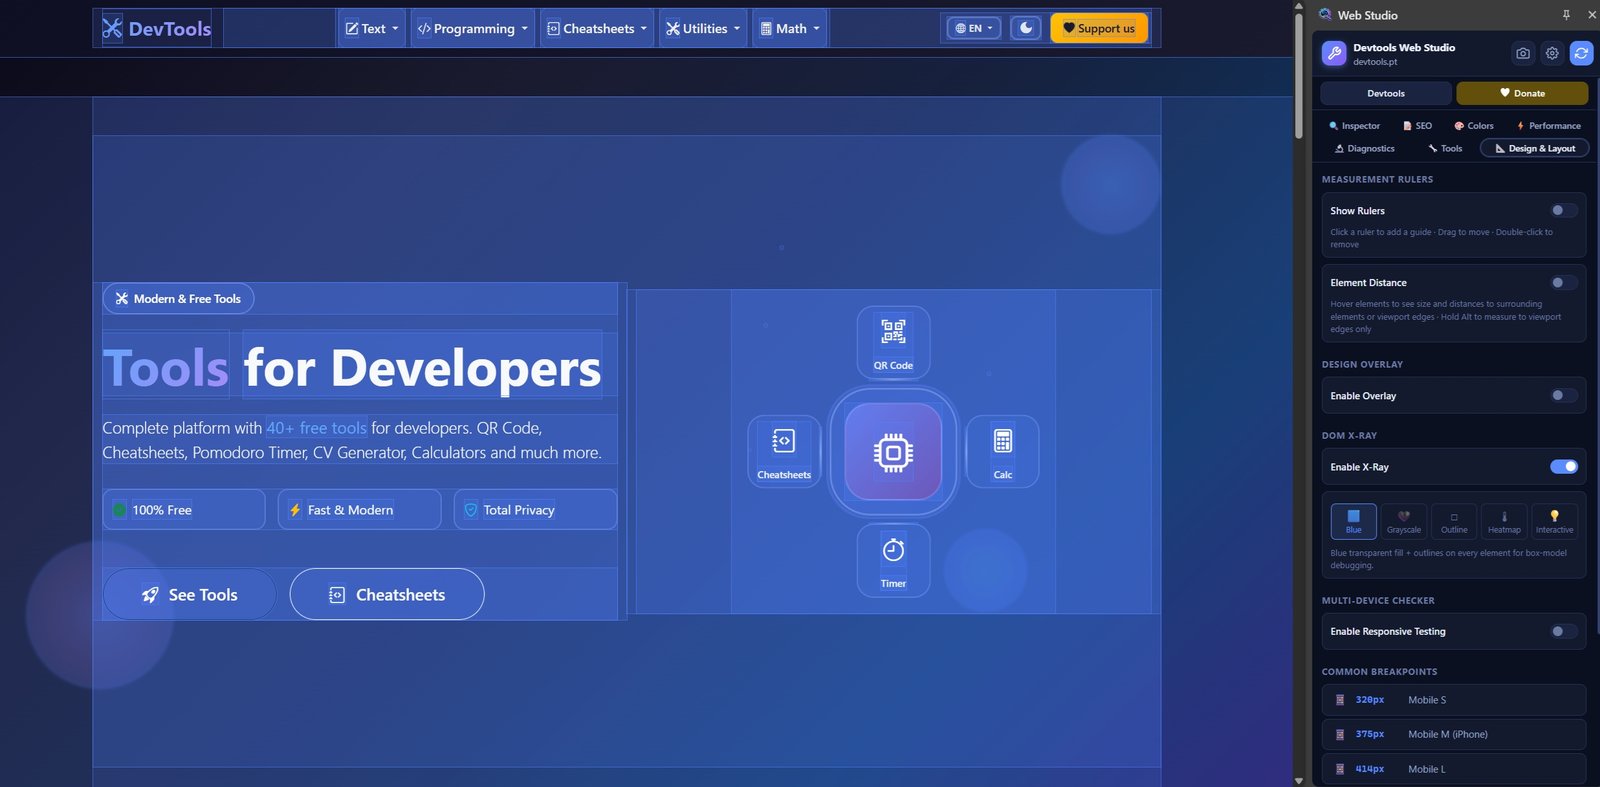Open the Tools tab in Web Studio
The height and width of the screenshot is (787, 1600).
(x=1445, y=148)
